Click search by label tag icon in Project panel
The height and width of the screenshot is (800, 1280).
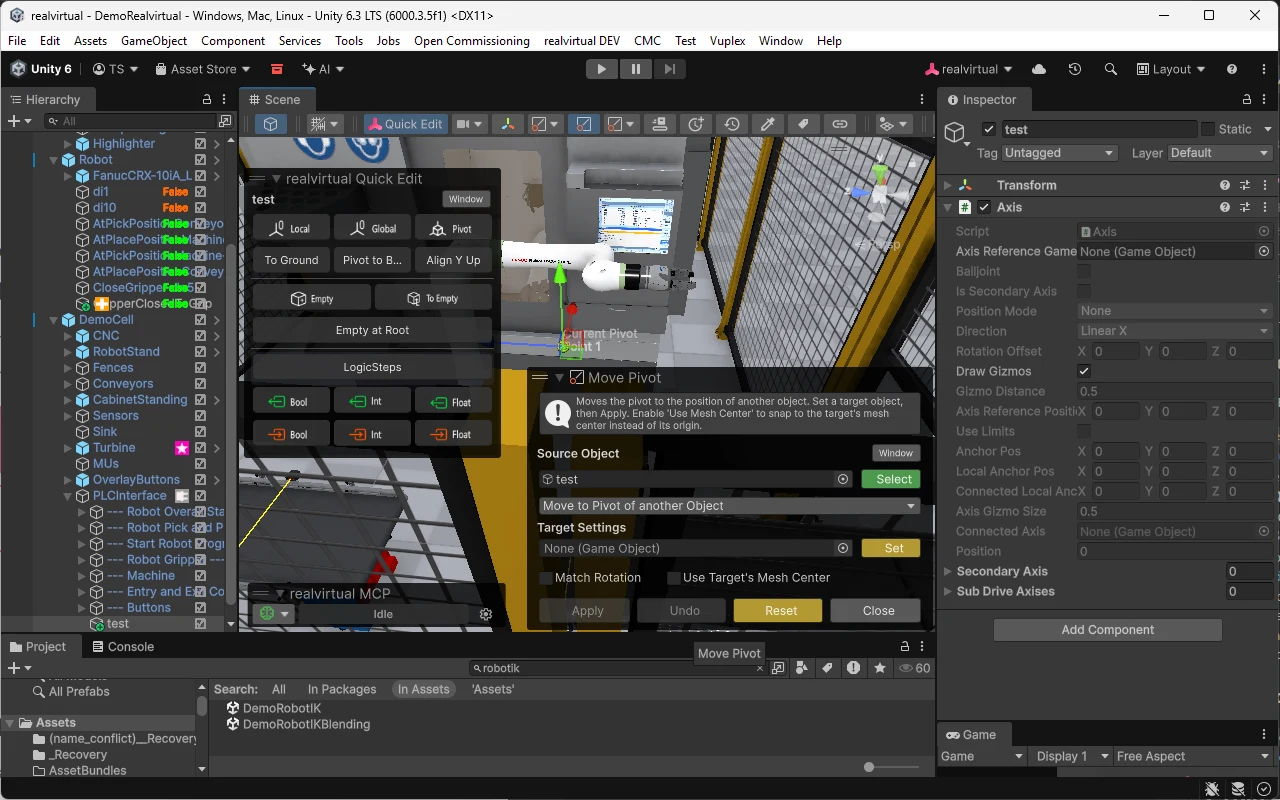[x=827, y=668]
